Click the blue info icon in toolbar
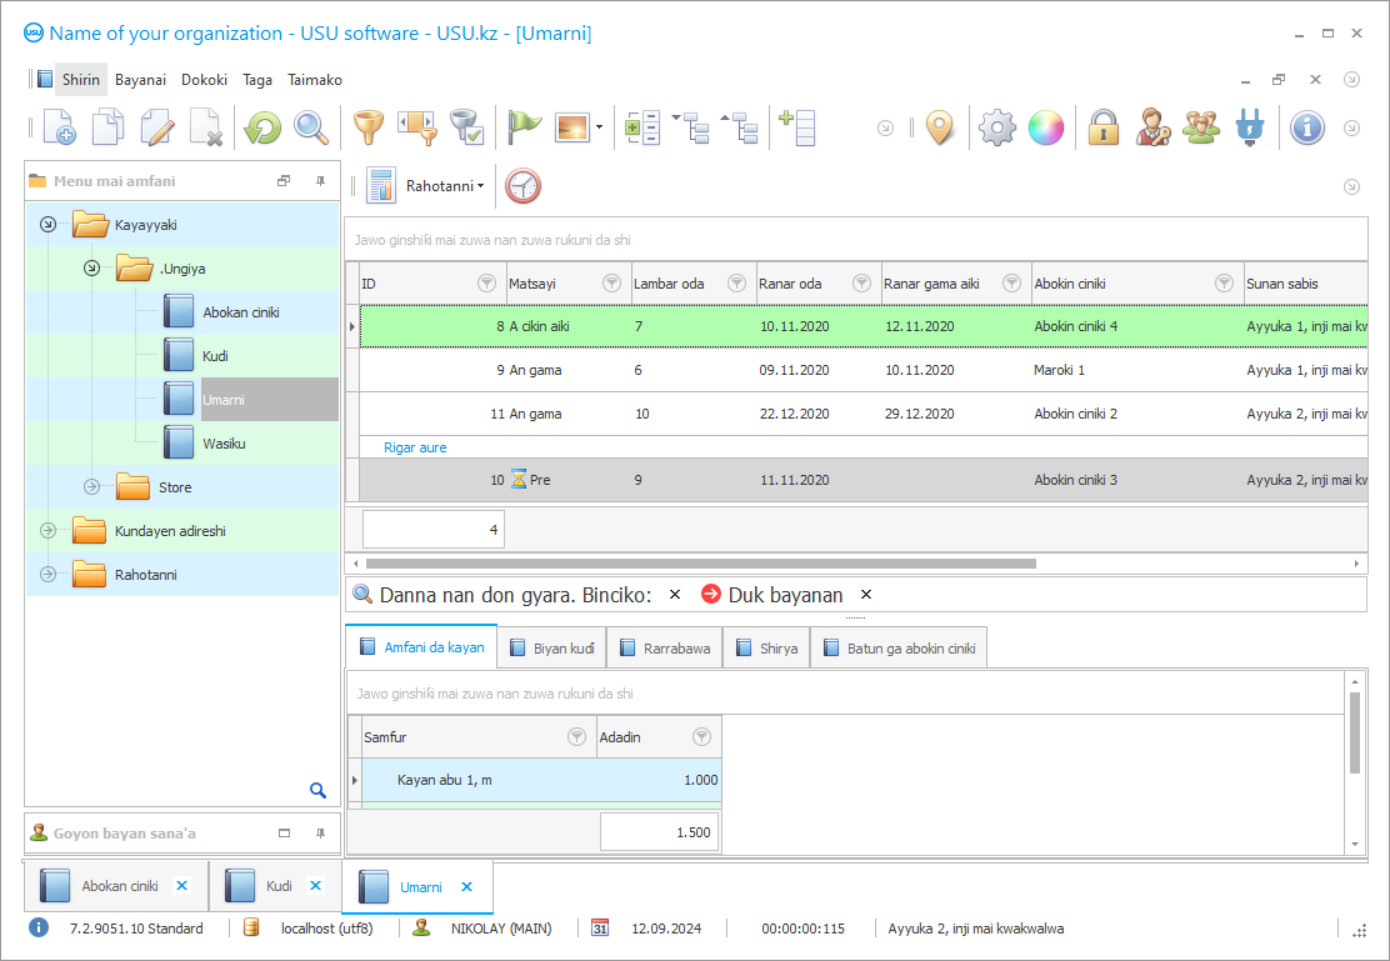 (x=1307, y=127)
